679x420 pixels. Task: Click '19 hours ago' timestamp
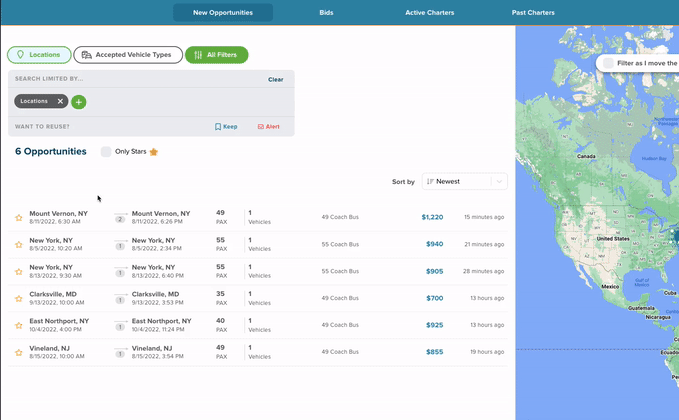[487, 352]
